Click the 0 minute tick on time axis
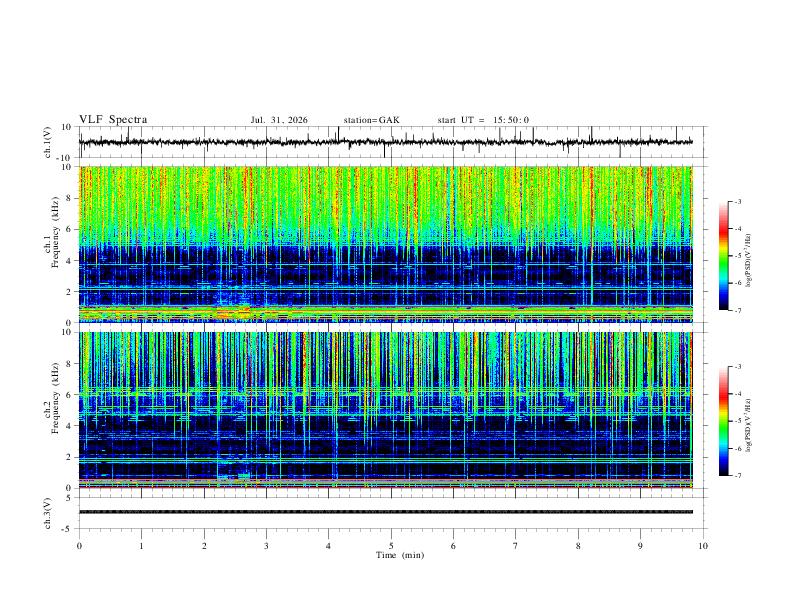The image size is (792, 612). 79,546
